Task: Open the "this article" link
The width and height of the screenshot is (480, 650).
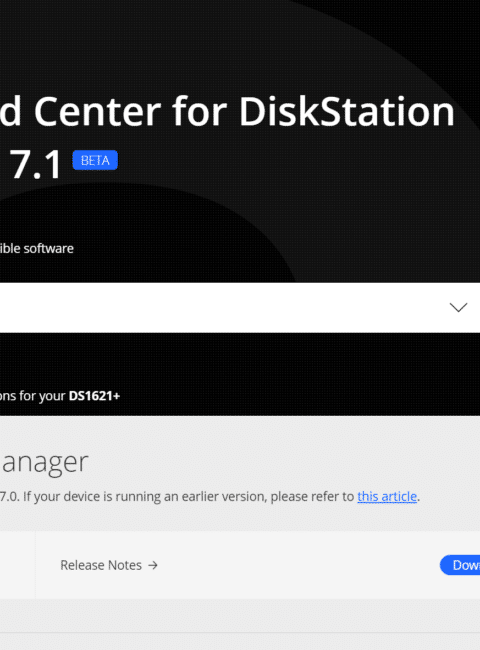Action: (x=387, y=496)
